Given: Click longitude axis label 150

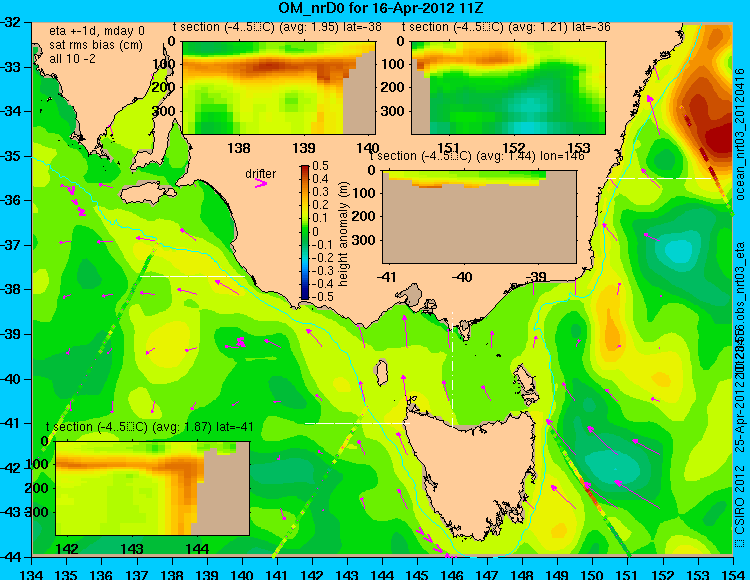Looking at the screenshot, I should [592, 574].
